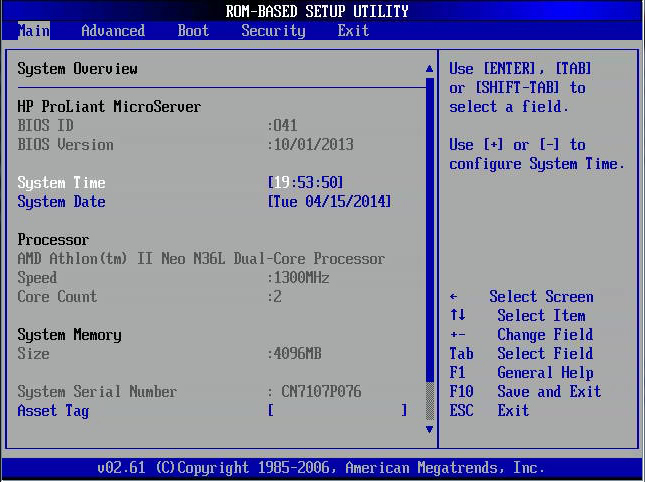
Task: Click the Core Count label
Action: click(57, 297)
